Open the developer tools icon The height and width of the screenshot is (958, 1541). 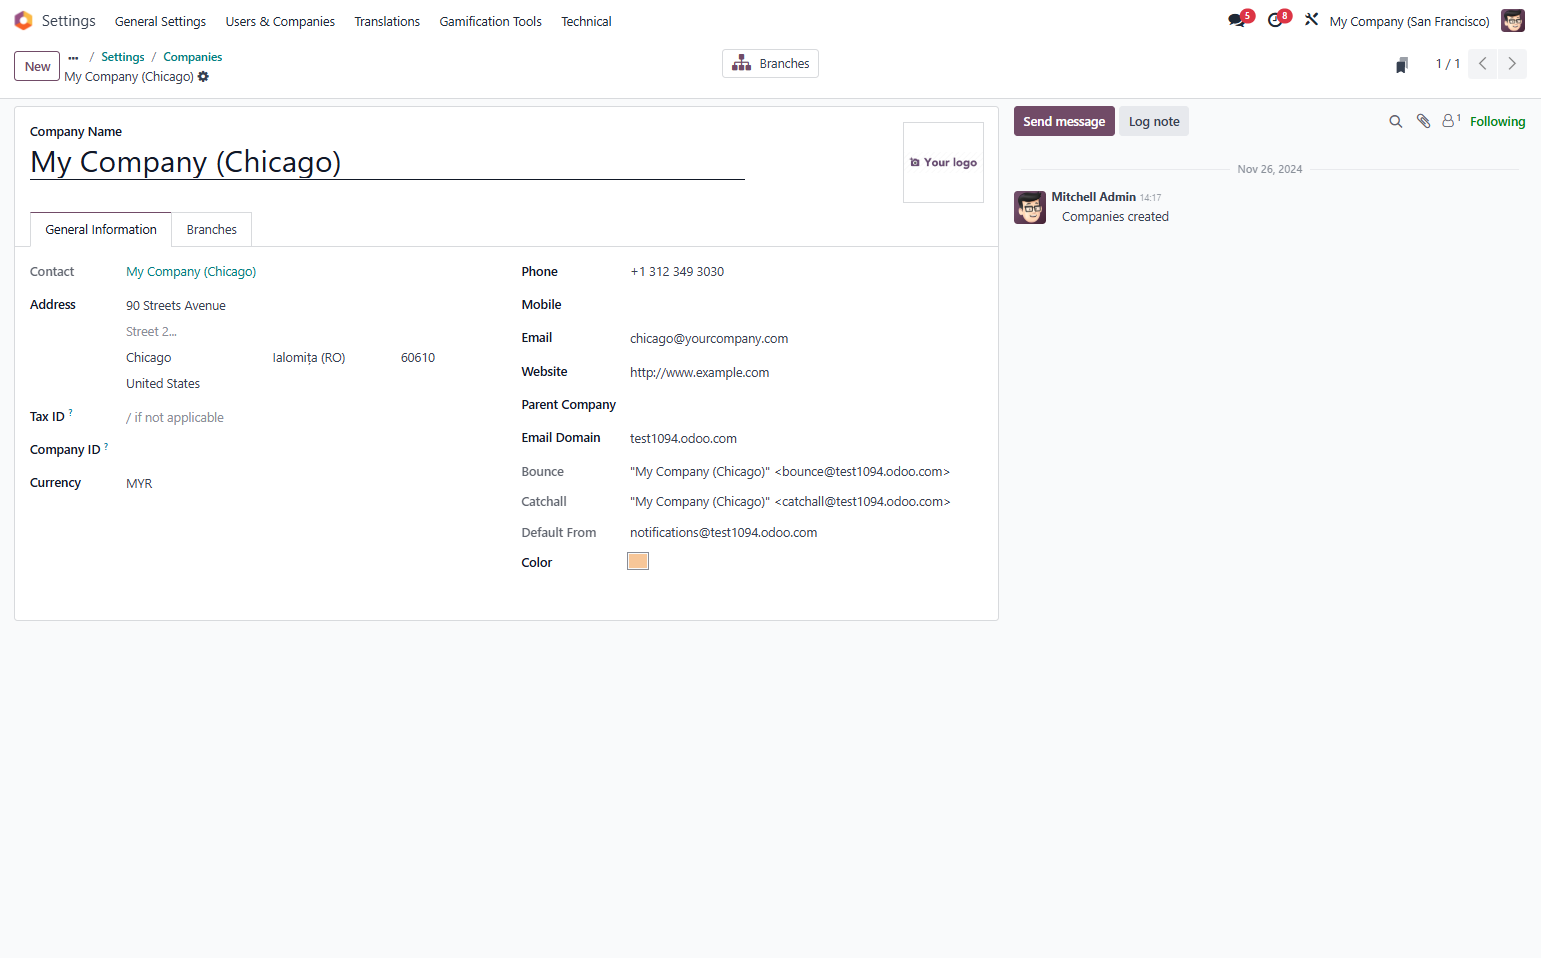point(1311,20)
